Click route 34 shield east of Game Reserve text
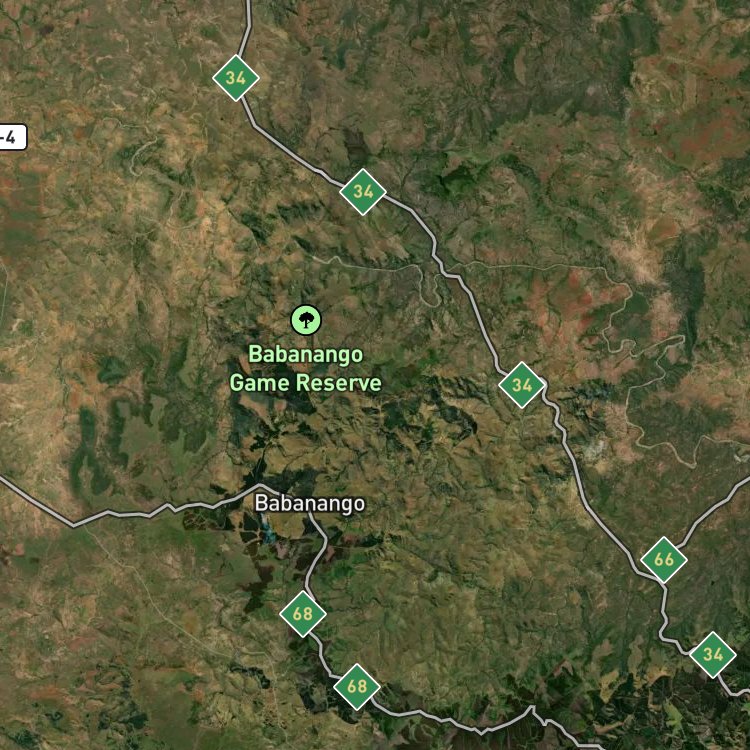The height and width of the screenshot is (750, 750). (x=522, y=385)
